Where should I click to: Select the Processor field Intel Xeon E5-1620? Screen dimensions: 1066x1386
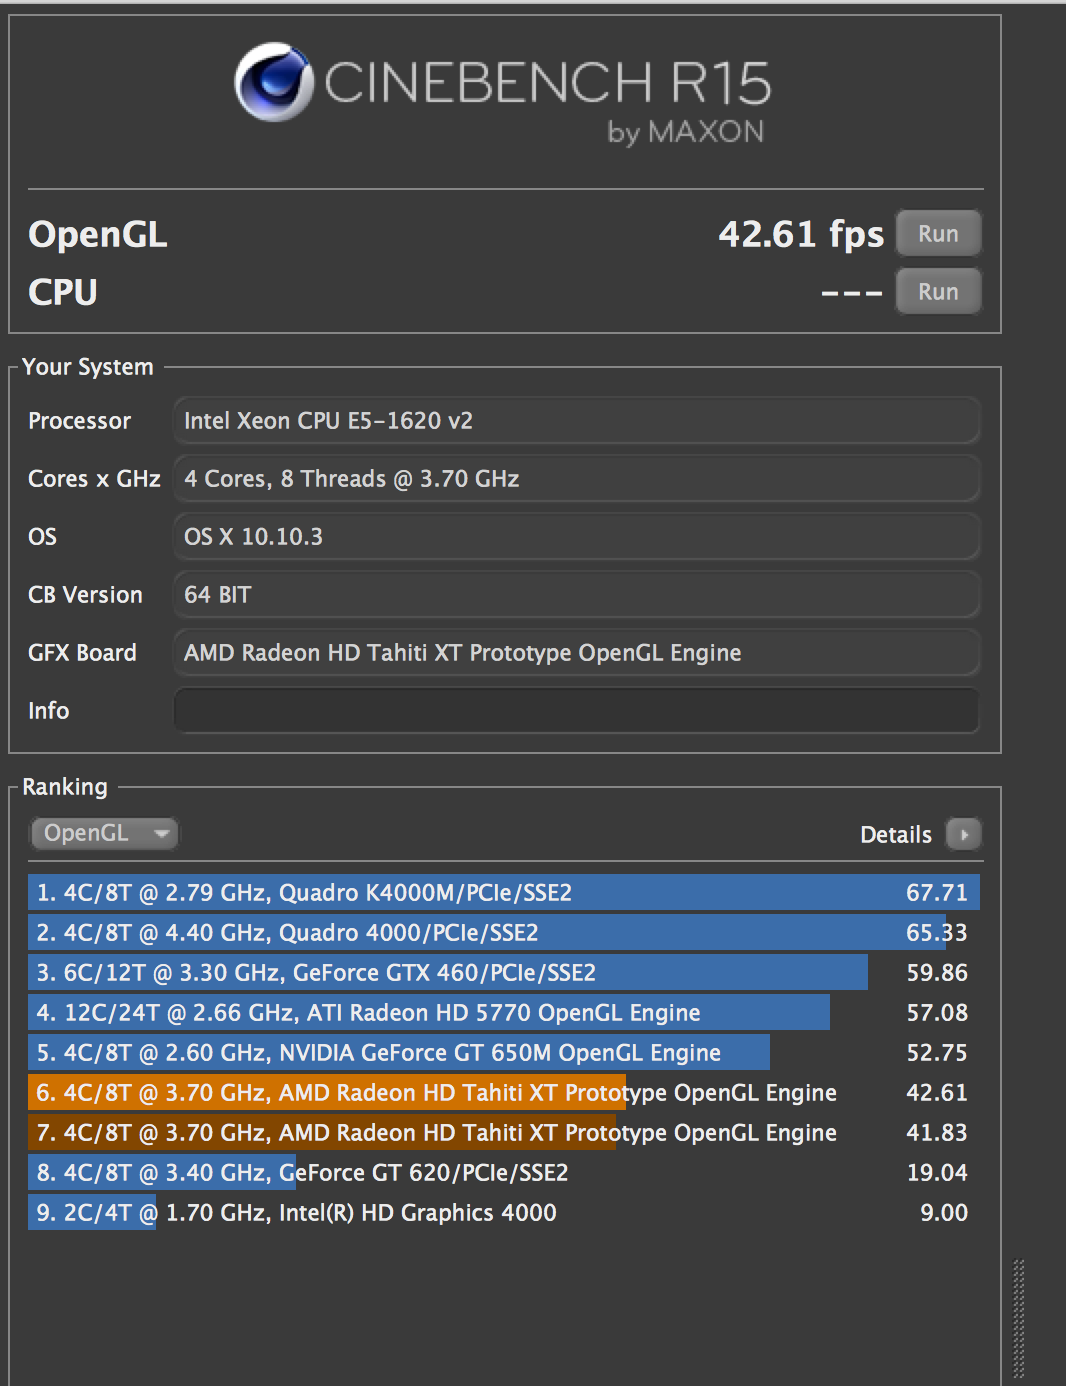(576, 421)
